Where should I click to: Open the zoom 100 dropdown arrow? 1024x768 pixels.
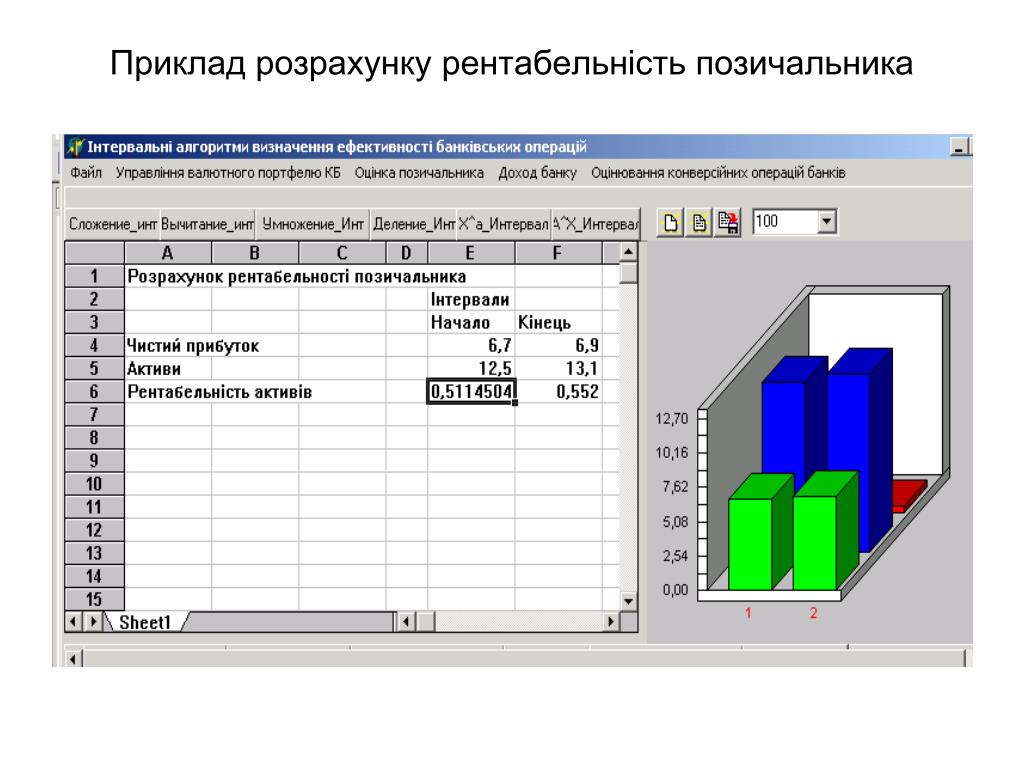click(x=827, y=221)
